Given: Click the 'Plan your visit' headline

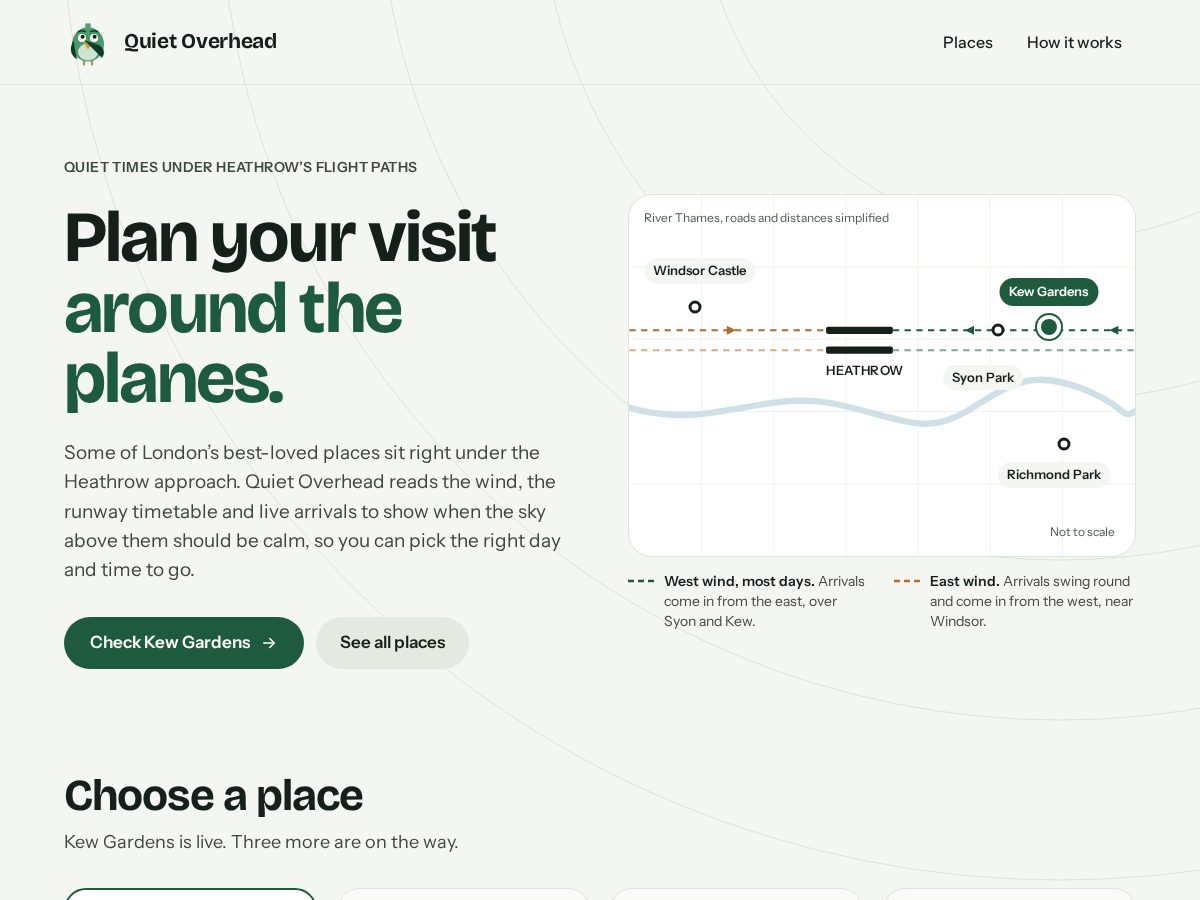Looking at the screenshot, I should pos(280,238).
